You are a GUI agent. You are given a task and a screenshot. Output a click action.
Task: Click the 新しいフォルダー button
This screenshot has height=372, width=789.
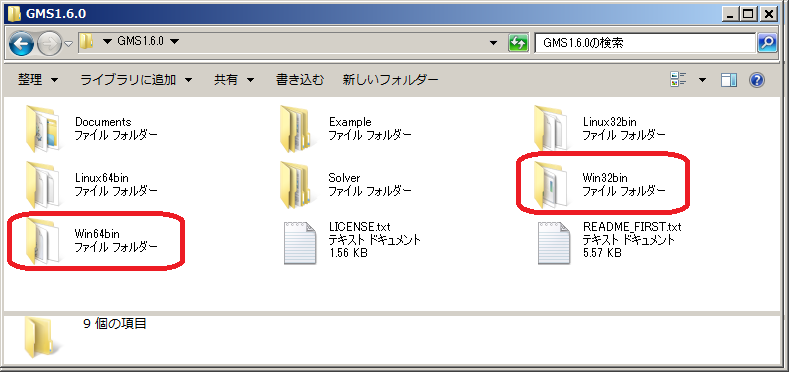pos(390,80)
